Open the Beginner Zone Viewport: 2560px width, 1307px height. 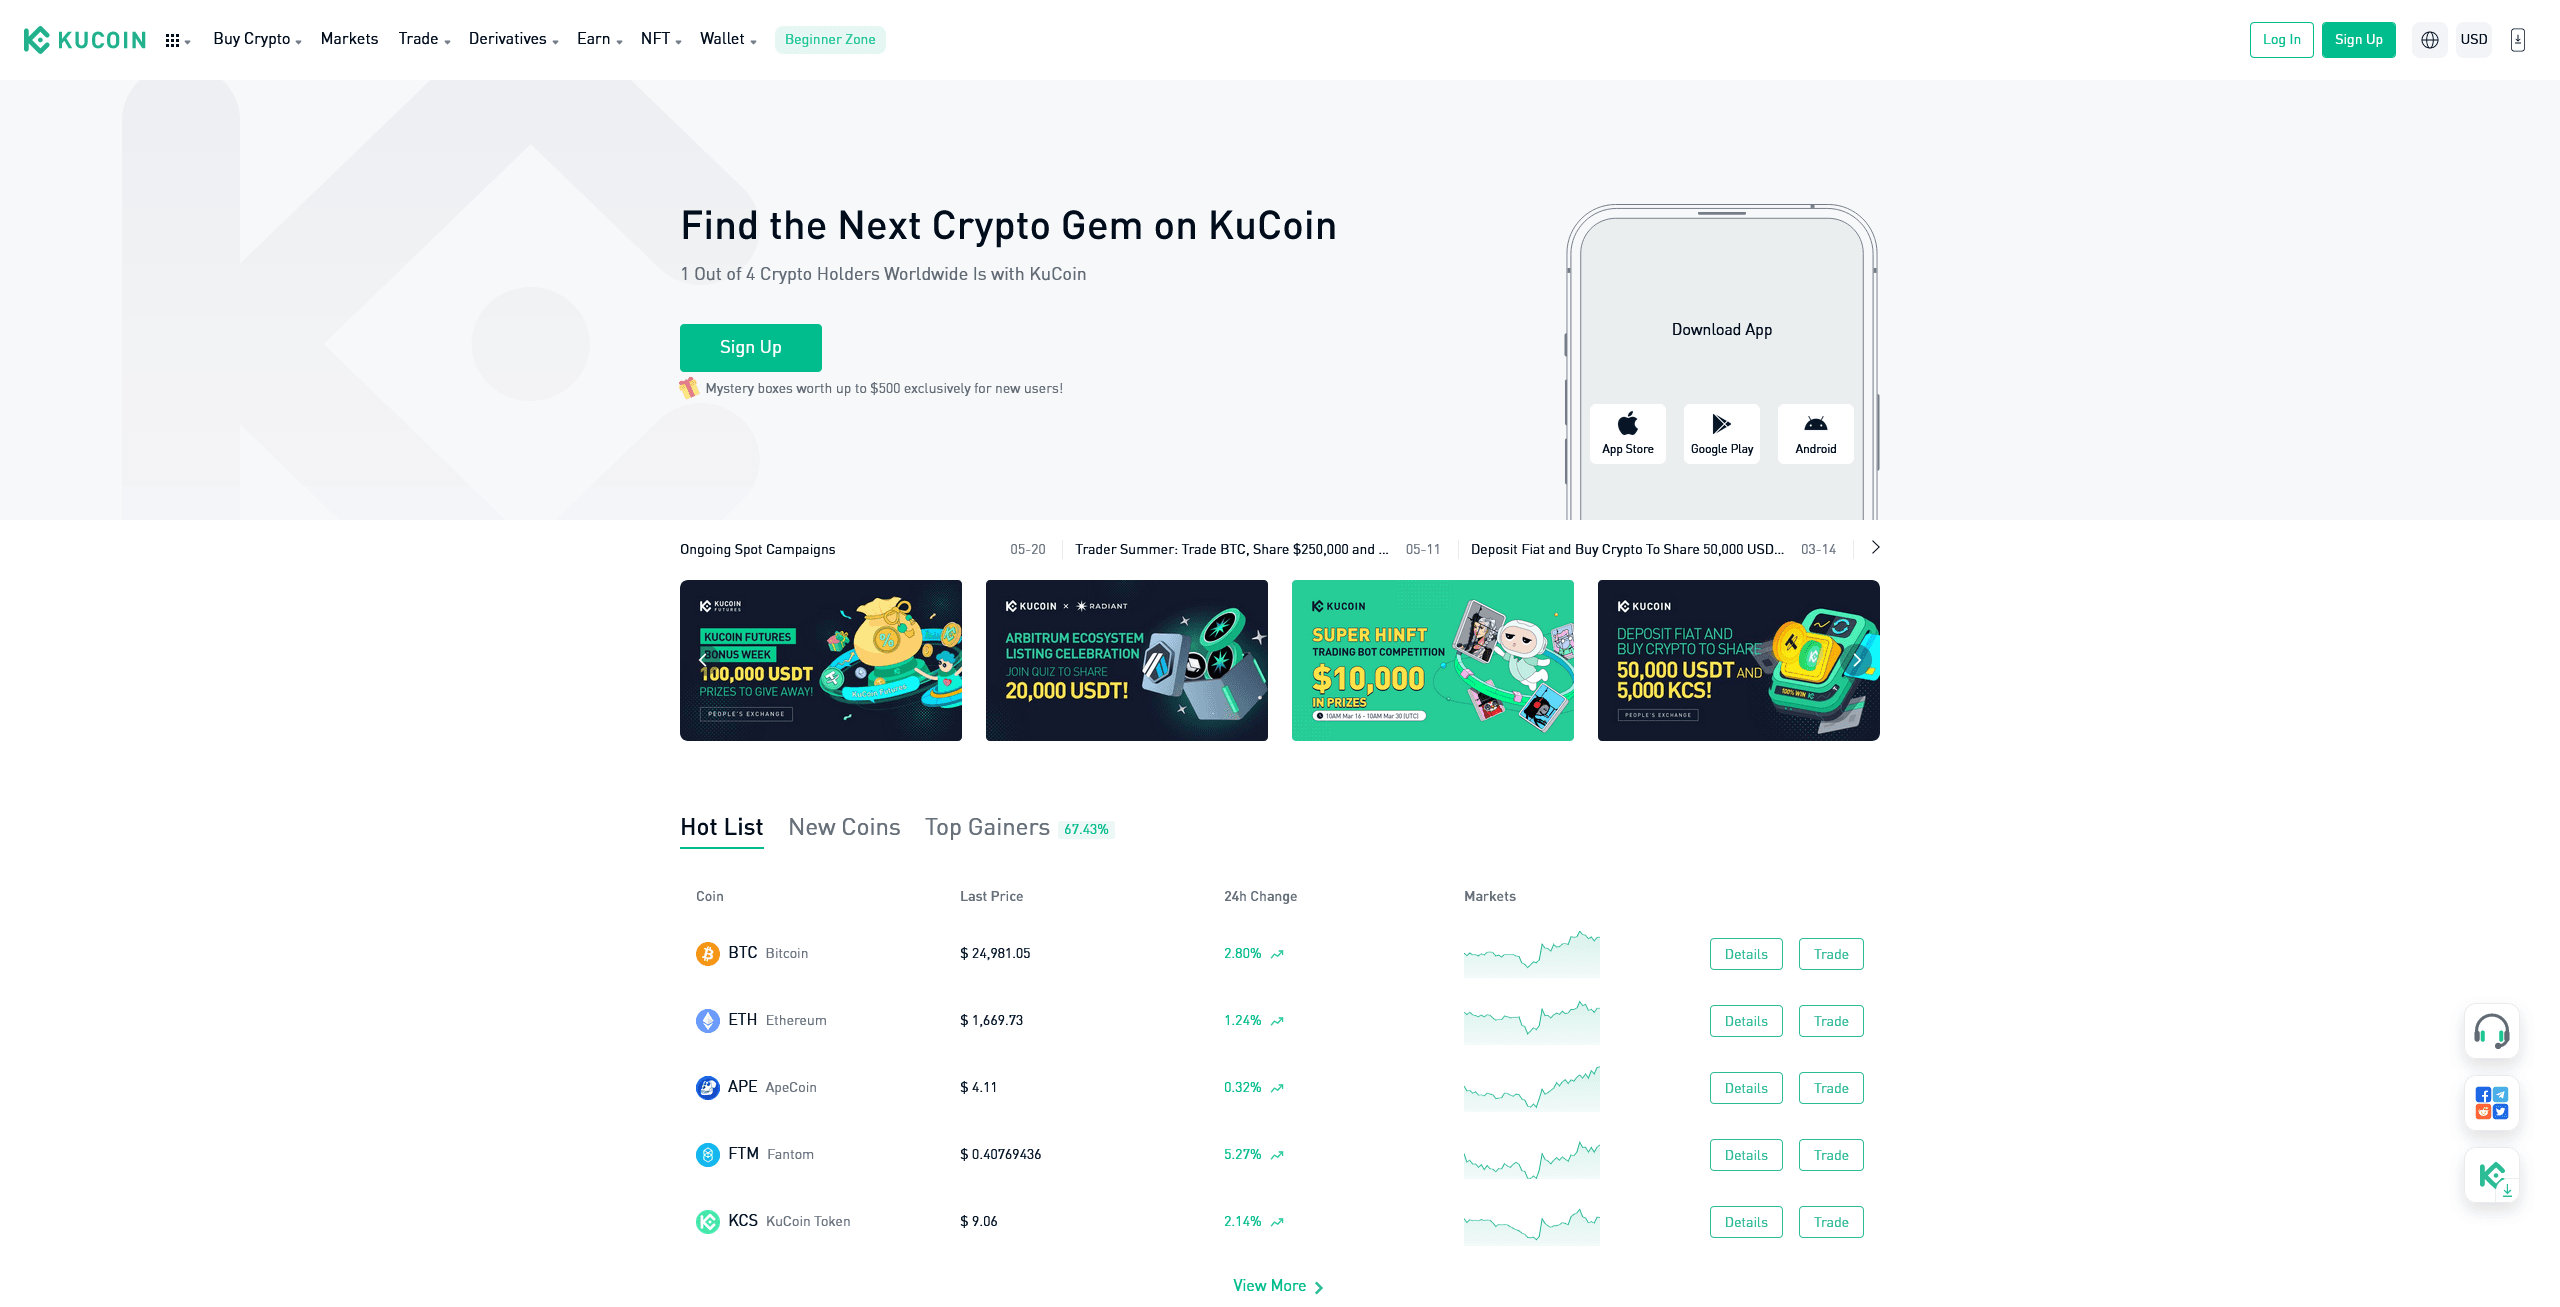[830, 40]
